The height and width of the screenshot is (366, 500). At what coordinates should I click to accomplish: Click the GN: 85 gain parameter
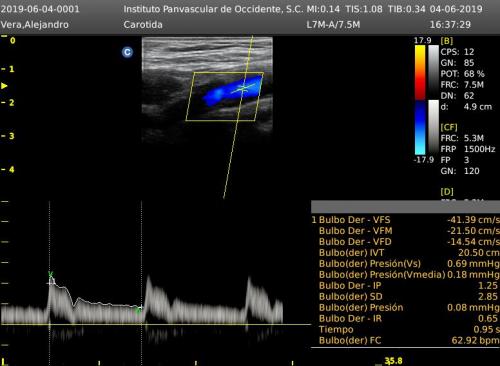457,63
